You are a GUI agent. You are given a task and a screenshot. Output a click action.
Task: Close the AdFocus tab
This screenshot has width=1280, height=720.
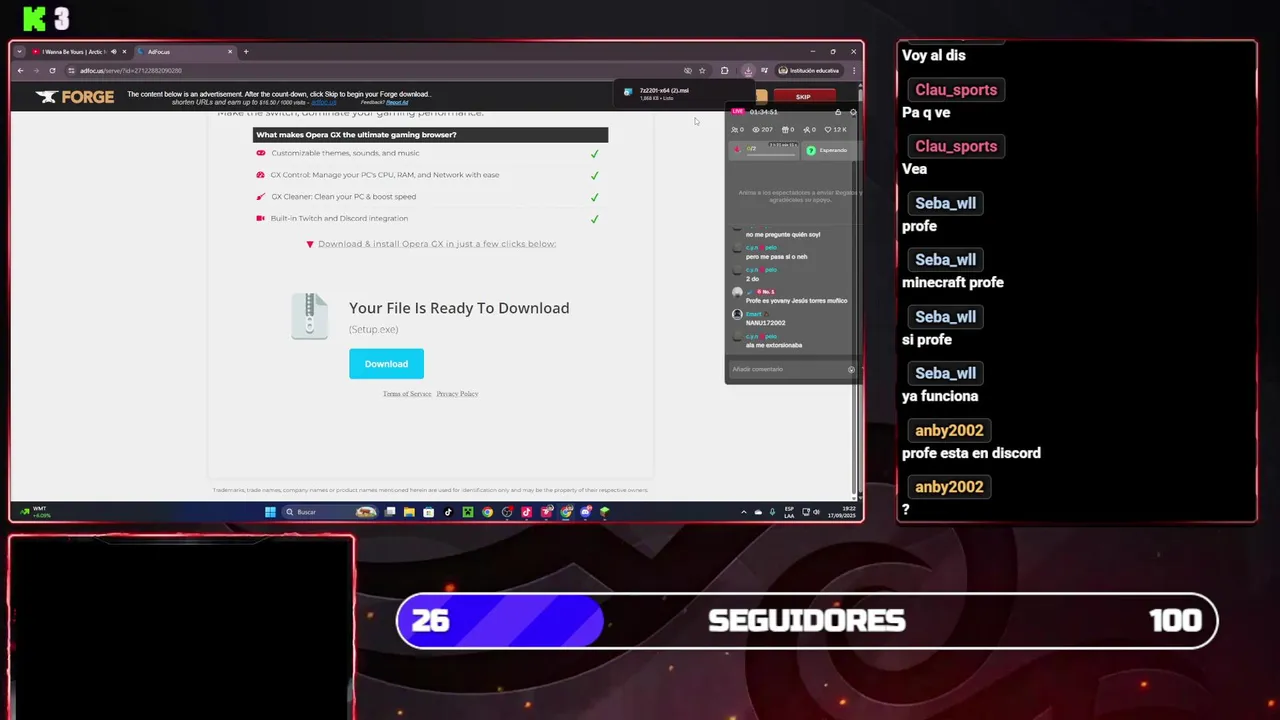230,52
